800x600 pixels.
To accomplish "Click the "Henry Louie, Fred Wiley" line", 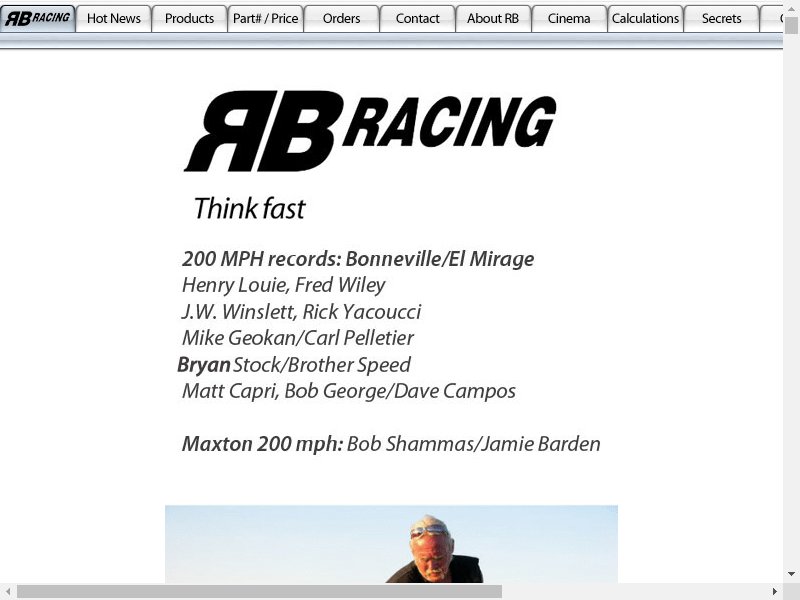I will tap(284, 285).
